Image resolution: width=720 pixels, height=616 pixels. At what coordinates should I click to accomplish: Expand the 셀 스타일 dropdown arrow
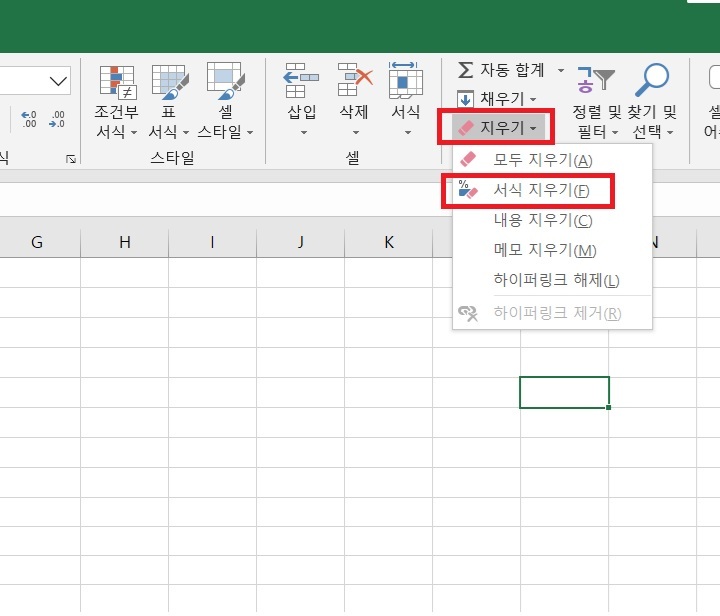[250, 133]
